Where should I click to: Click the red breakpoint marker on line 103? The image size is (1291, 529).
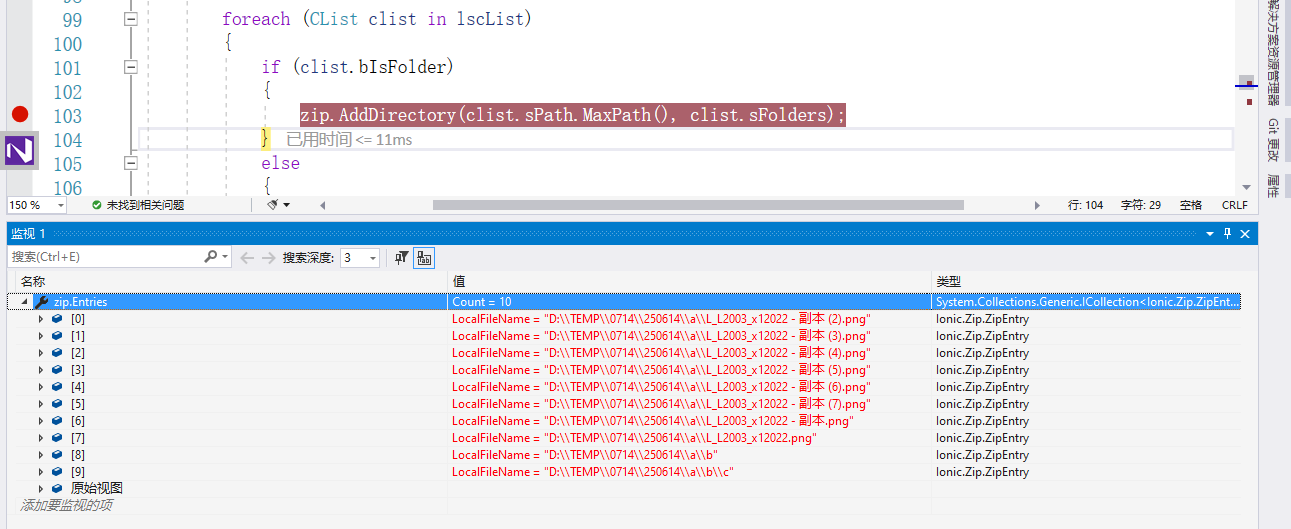pyautogui.click(x=20, y=115)
